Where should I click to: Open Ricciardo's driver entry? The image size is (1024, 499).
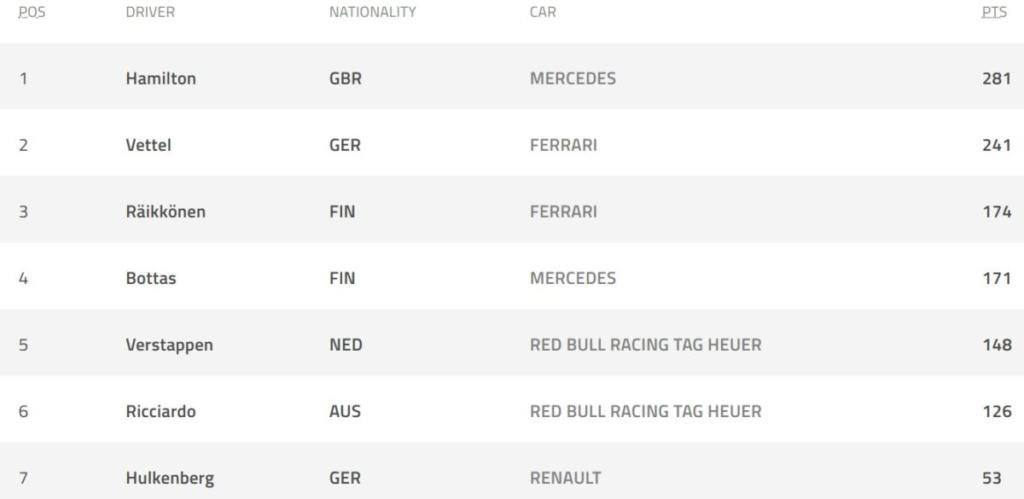(x=161, y=411)
